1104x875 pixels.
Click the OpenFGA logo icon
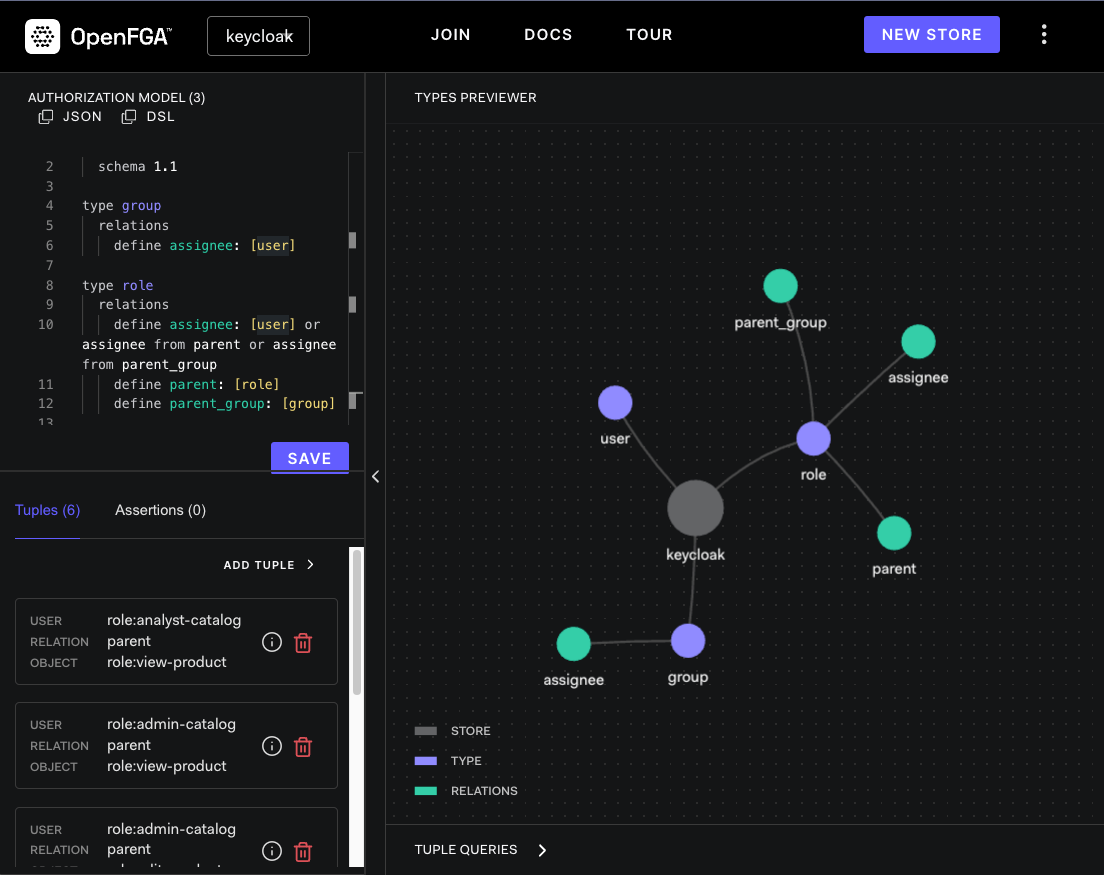click(40, 34)
